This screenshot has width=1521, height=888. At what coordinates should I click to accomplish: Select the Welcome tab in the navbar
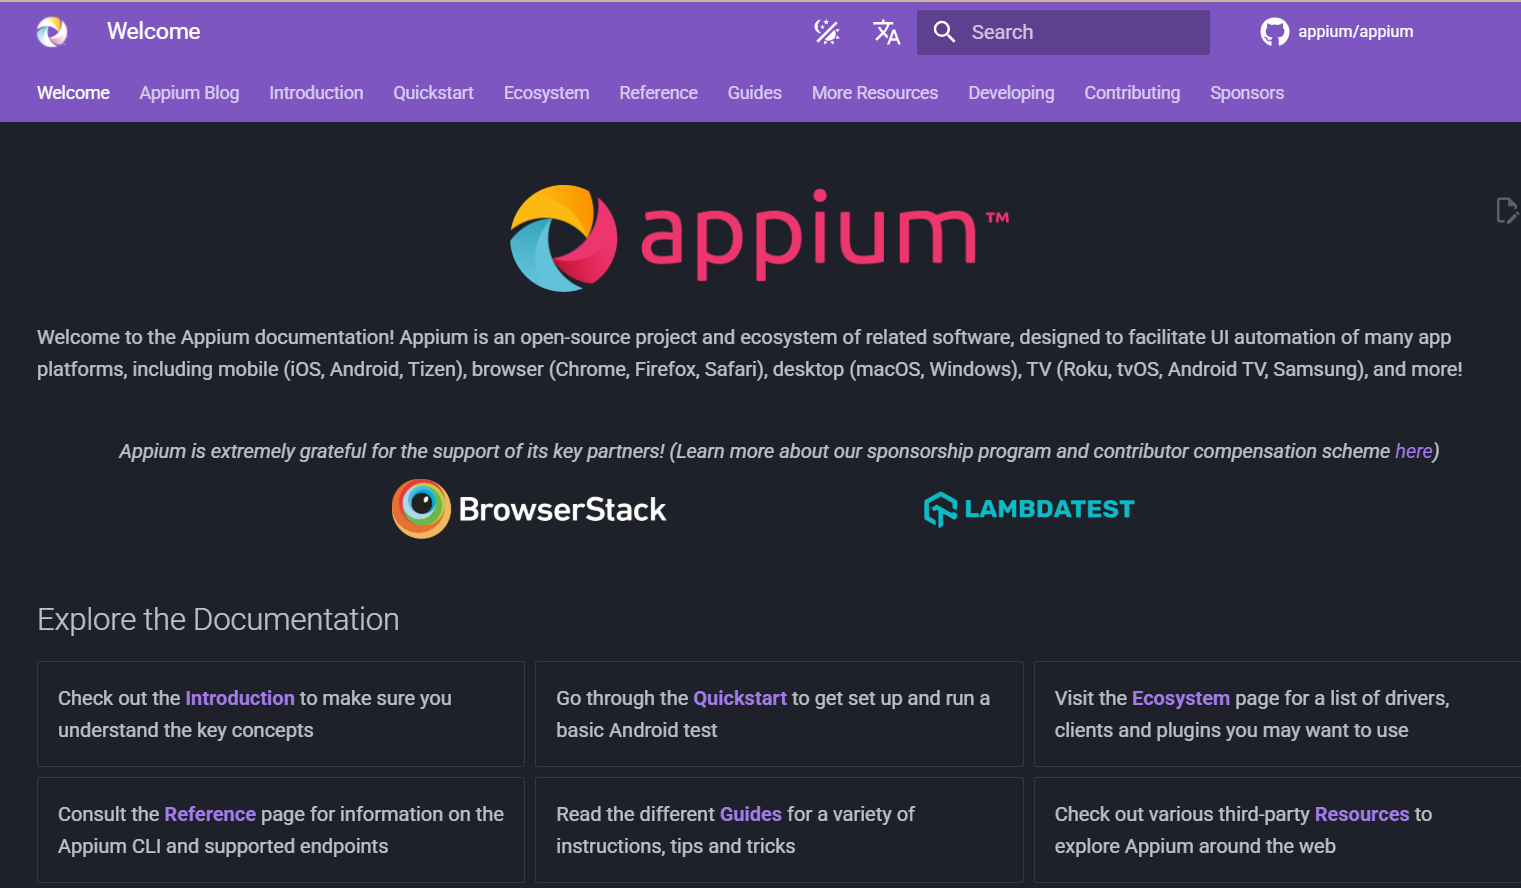point(73,92)
